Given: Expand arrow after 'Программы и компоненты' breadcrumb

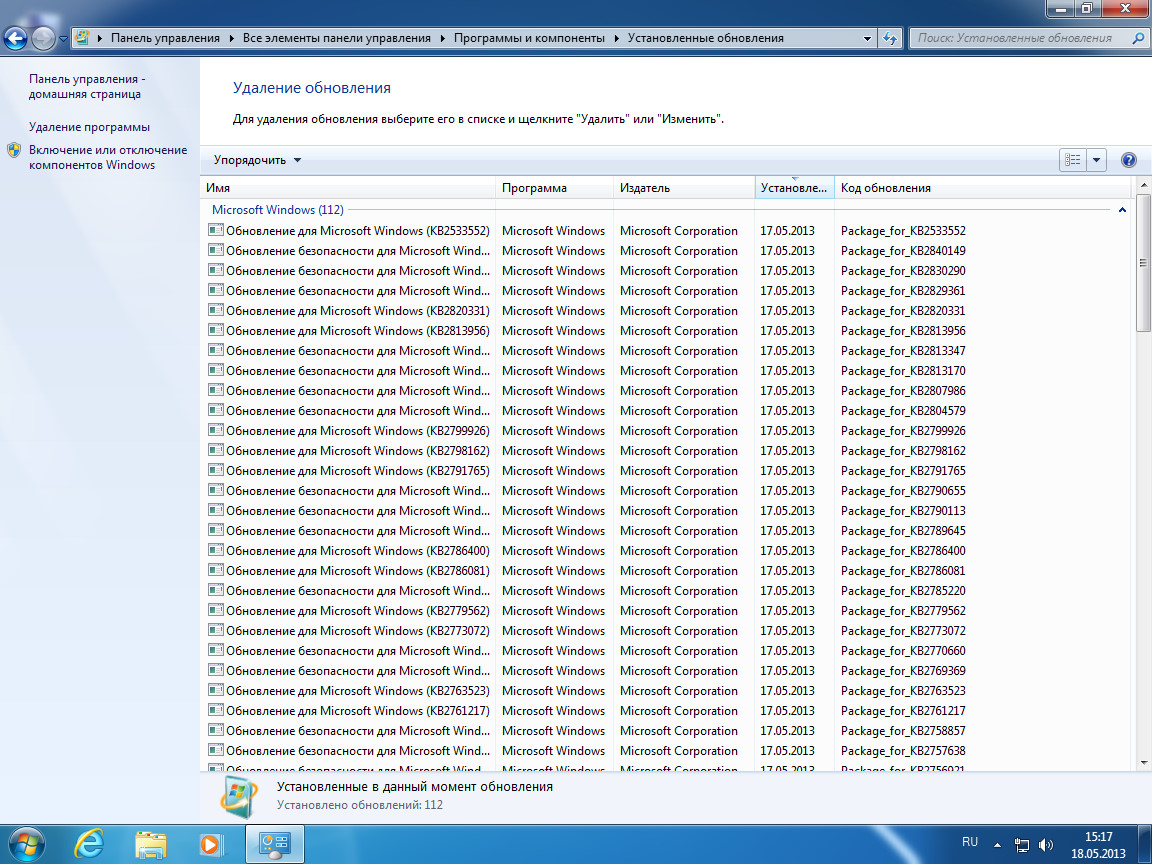Looking at the screenshot, I should pos(616,38).
